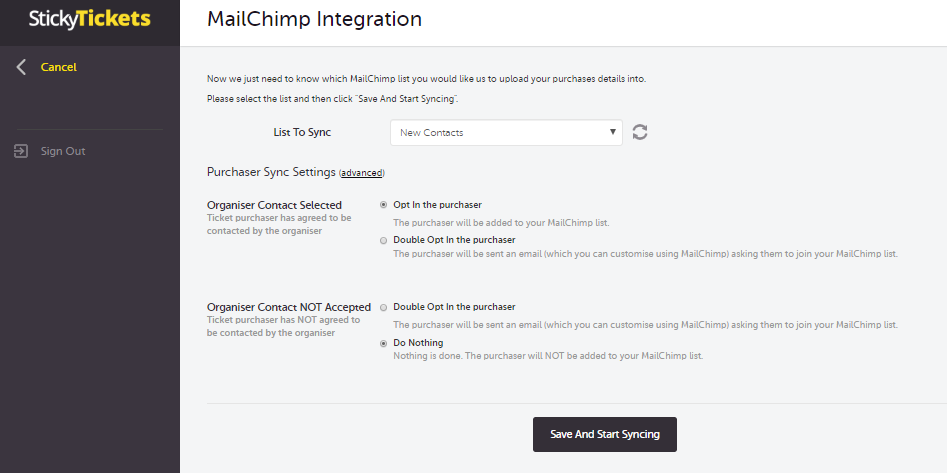This screenshot has height=473, width=947.
Task: Click the Organiser Contact NOT Accepted section title
Action: [x=289, y=307]
